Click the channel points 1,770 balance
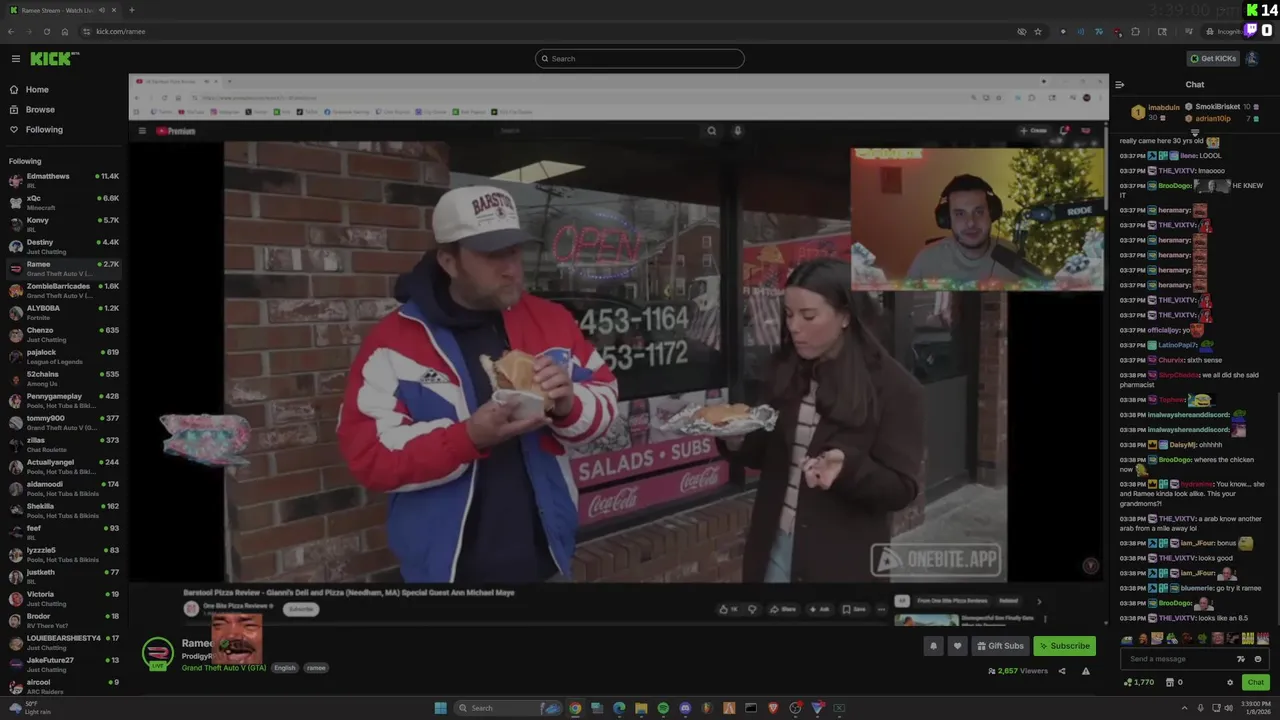The height and width of the screenshot is (720, 1280). [1139, 682]
